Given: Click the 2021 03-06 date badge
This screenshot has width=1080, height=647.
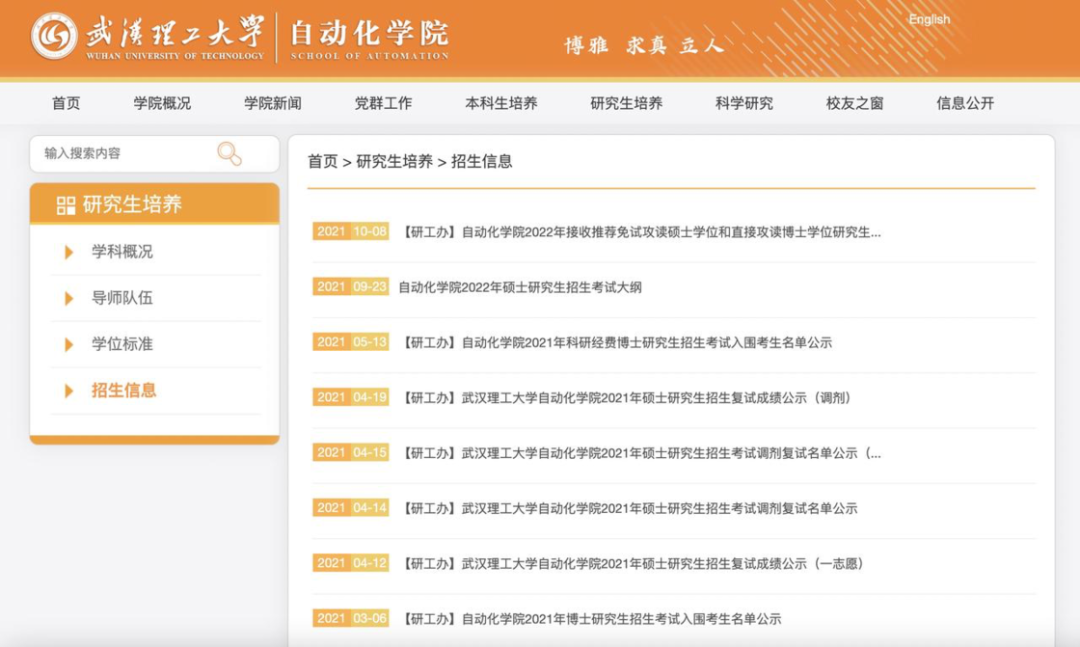Looking at the screenshot, I should click(351, 618).
